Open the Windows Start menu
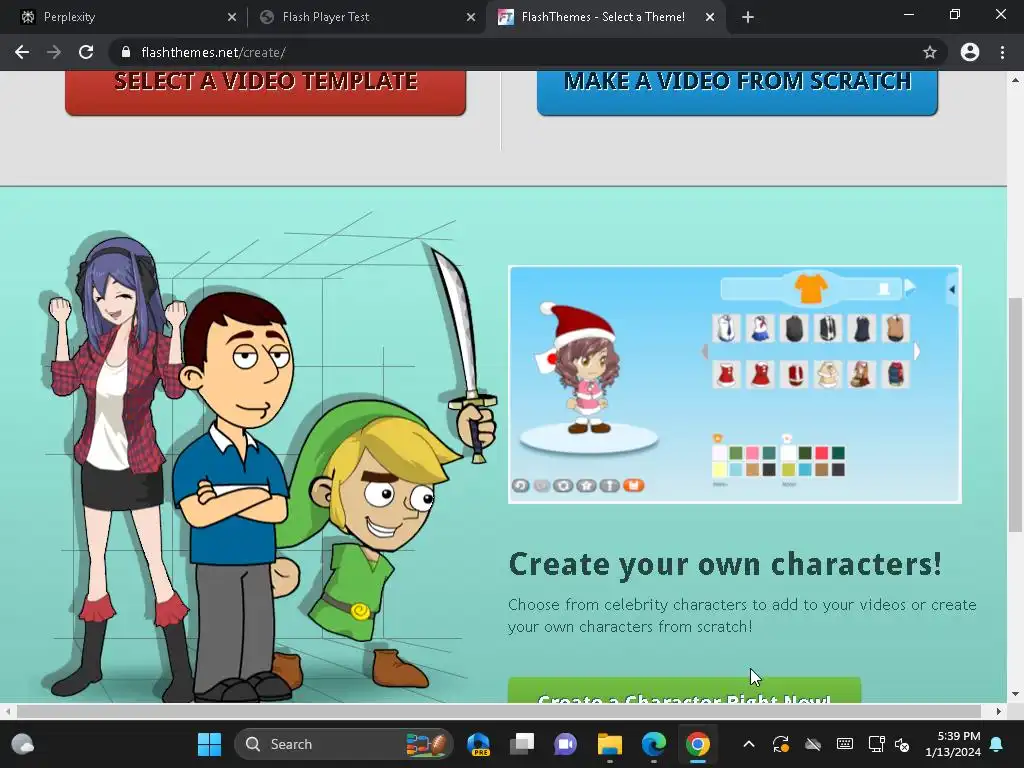 coord(210,744)
